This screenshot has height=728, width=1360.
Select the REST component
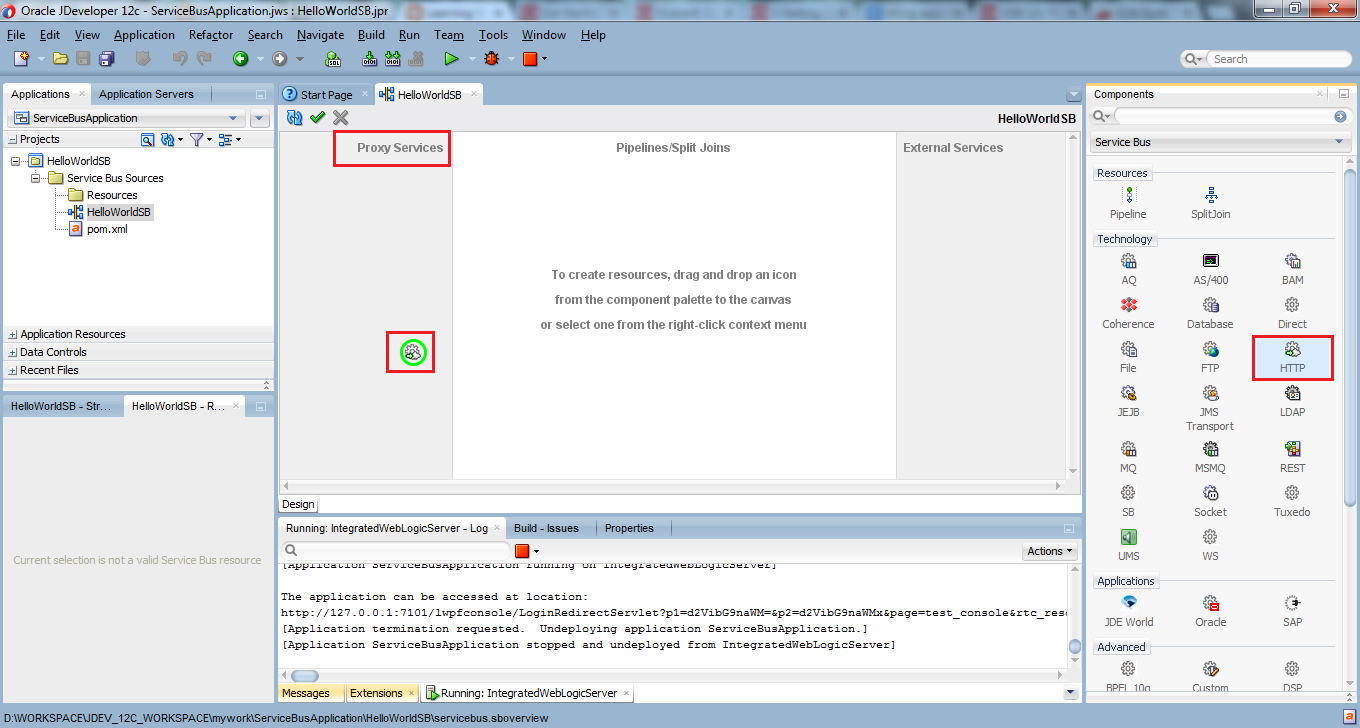[x=1292, y=456]
